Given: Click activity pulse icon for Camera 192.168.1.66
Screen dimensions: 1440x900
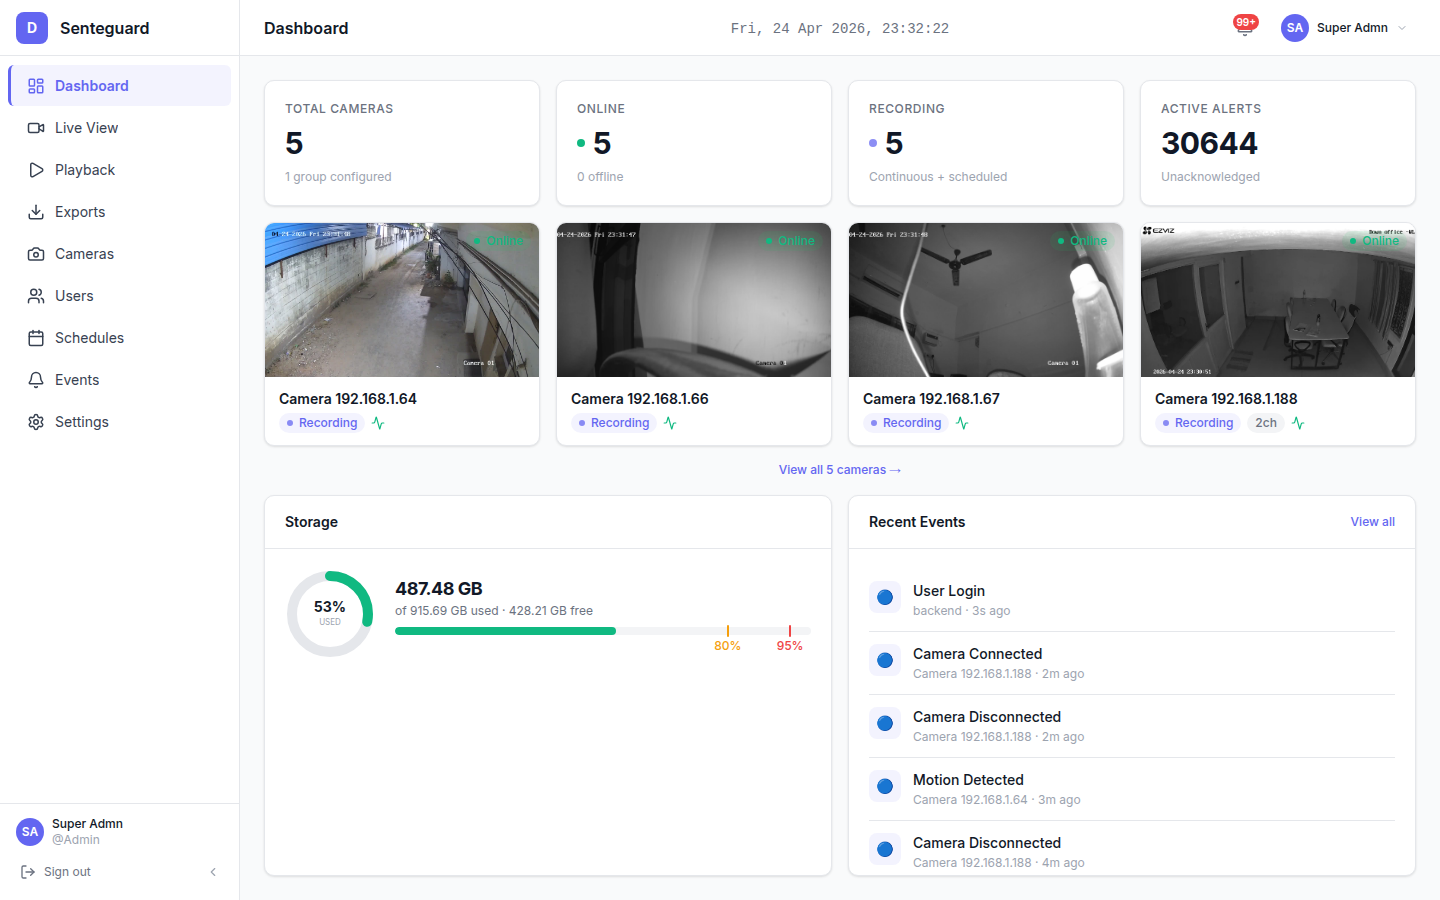Looking at the screenshot, I should point(670,423).
